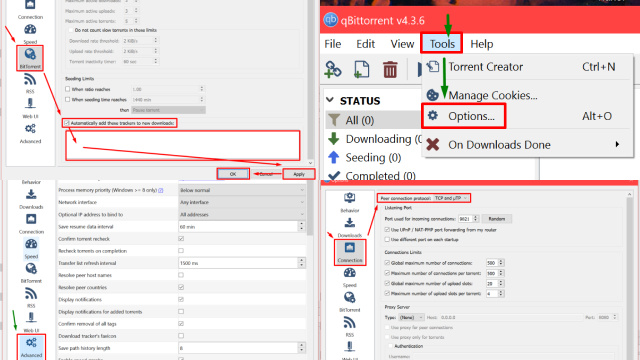640x360 pixels.
Task: Open Web UI in top-left options sidebar
Action: pyautogui.click(x=30, y=104)
